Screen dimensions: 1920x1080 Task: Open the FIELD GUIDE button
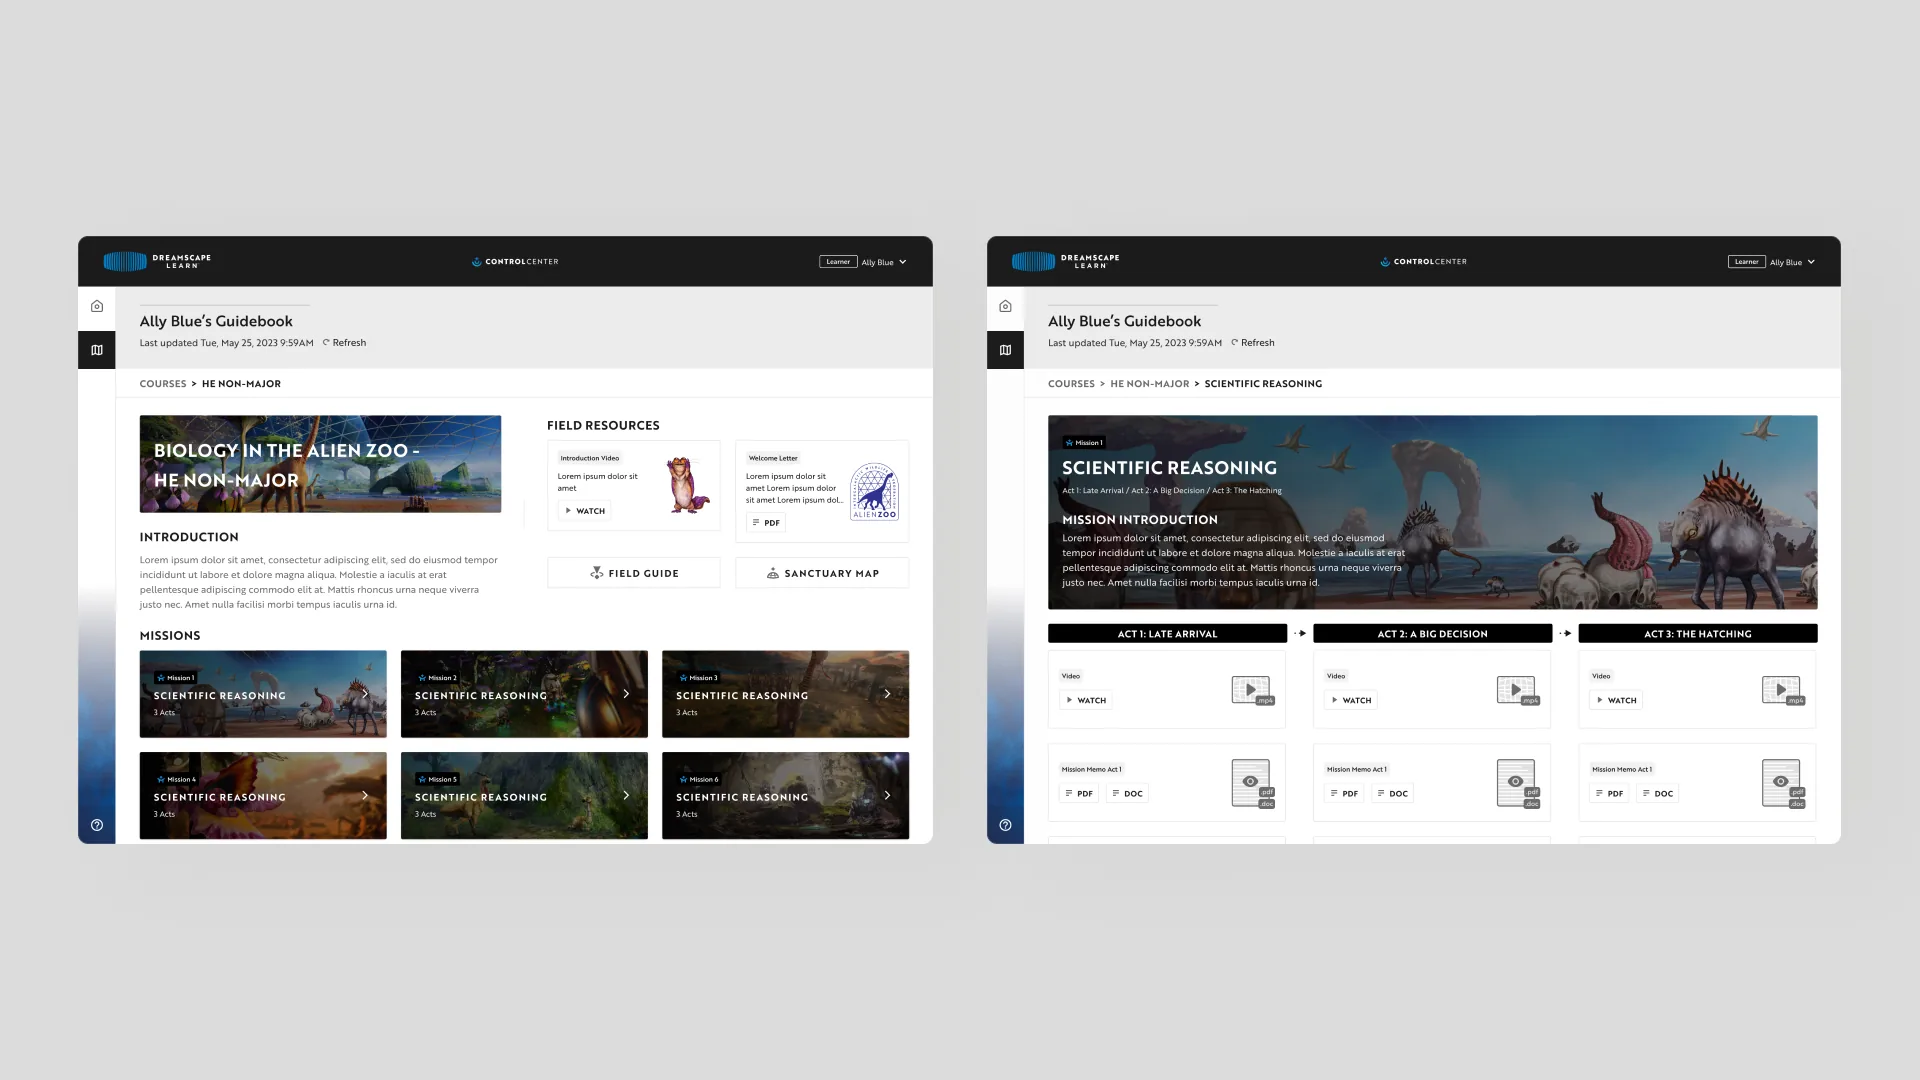click(634, 573)
